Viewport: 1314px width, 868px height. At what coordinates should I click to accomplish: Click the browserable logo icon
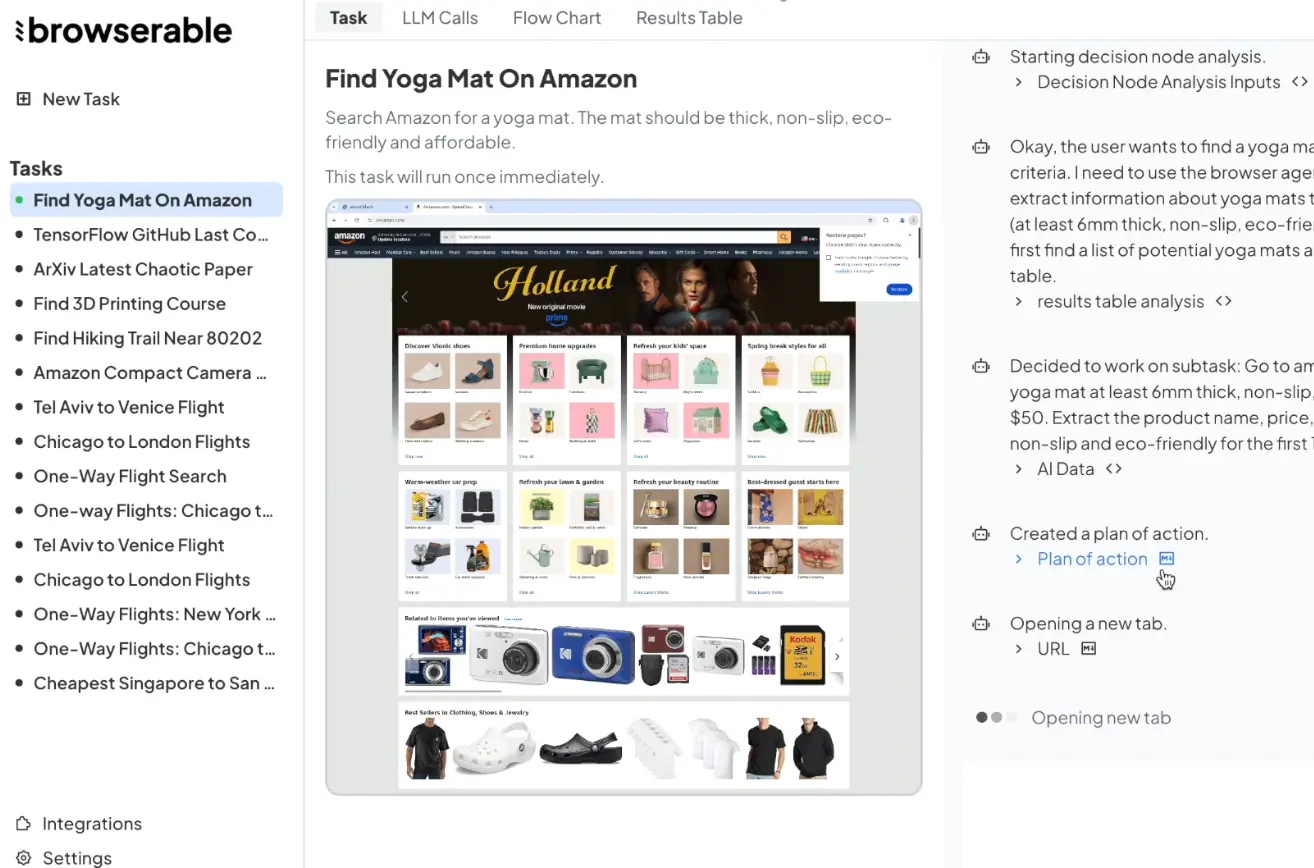(19, 30)
